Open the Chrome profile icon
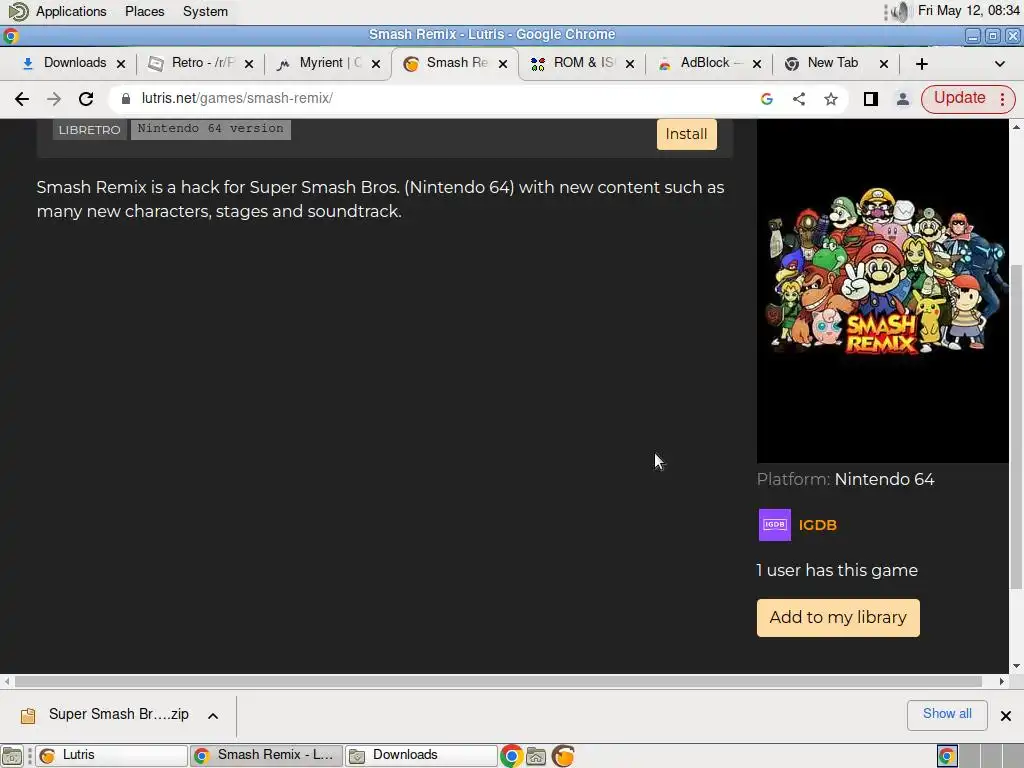The width and height of the screenshot is (1024, 768). click(903, 99)
